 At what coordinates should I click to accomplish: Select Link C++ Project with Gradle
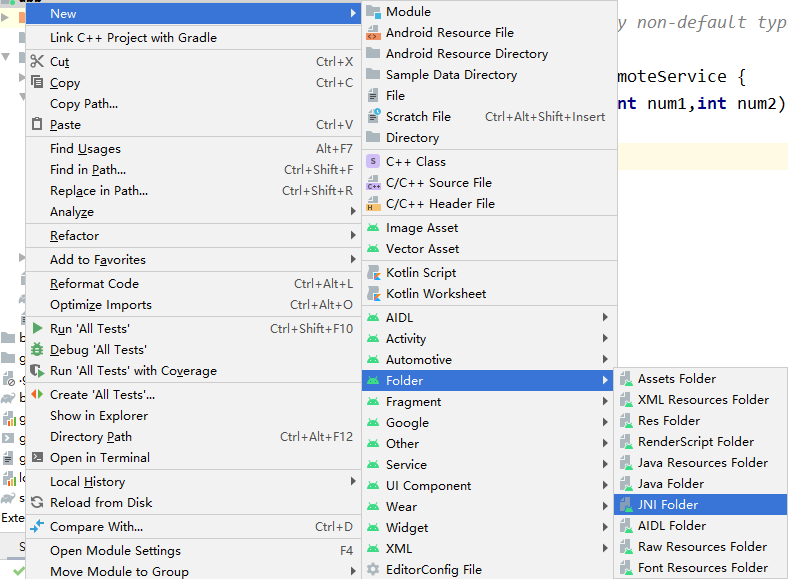pyautogui.click(x=193, y=38)
